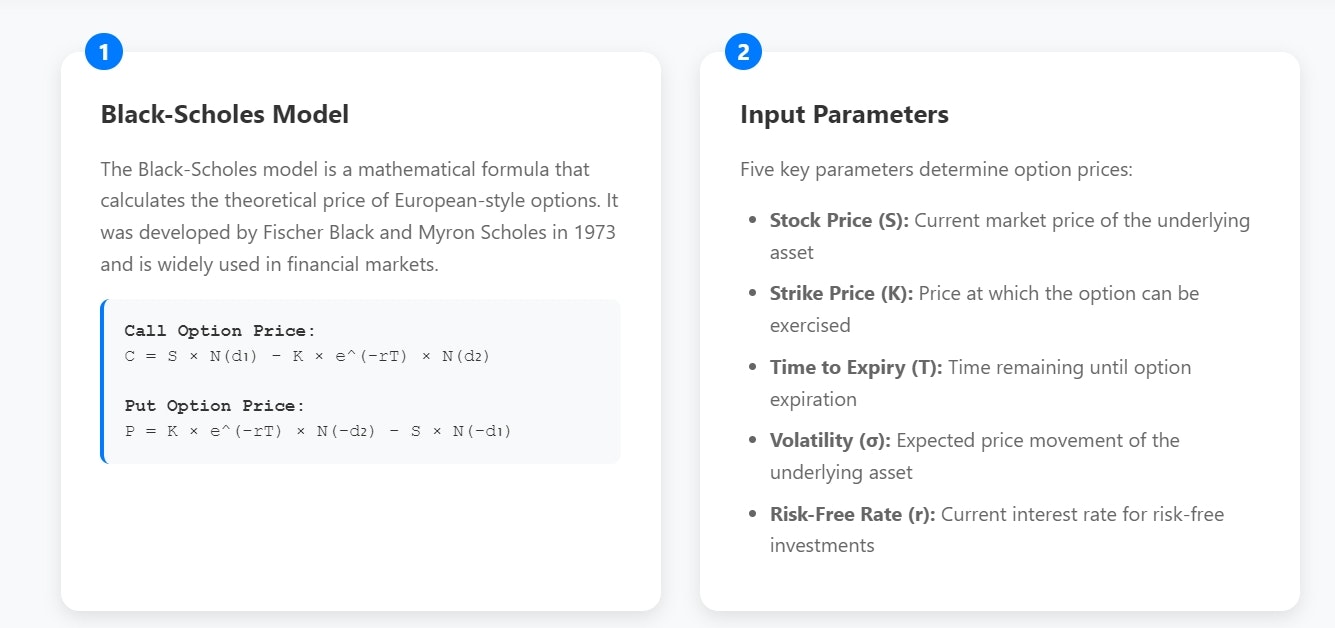Click the Stock Price (S) term
Viewport: 1335px width, 628px height.
pyautogui.click(x=838, y=220)
